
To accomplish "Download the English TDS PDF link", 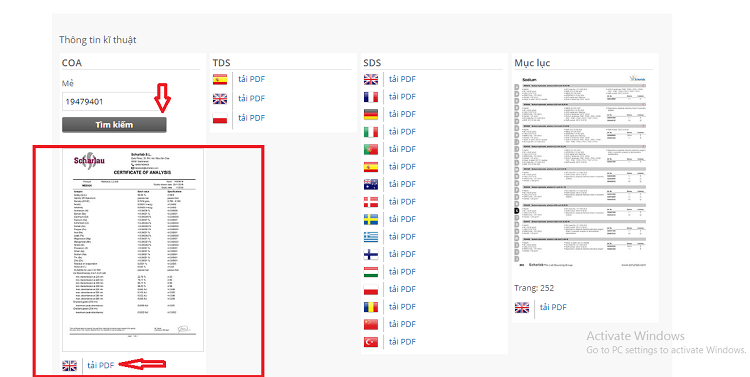I will click(x=252, y=99).
